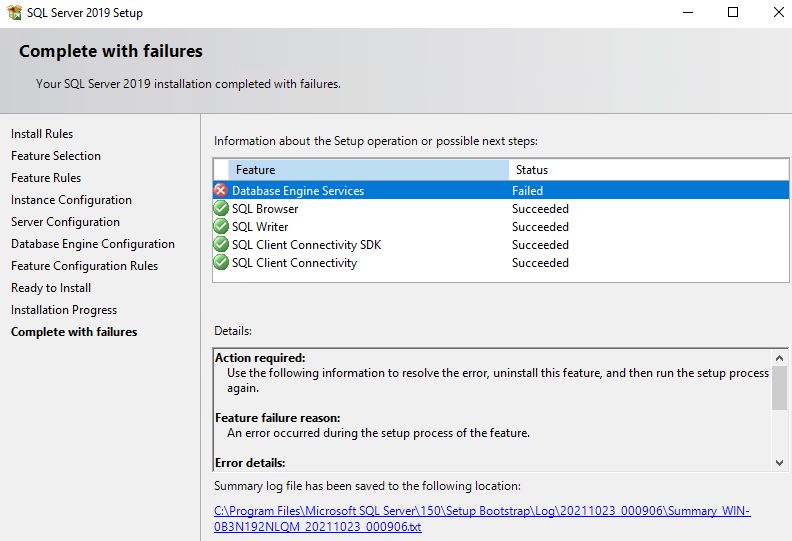This screenshot has width=792, height=541.
Task: Click the green check icon beside SQL Browser
Action: [221, 209]
